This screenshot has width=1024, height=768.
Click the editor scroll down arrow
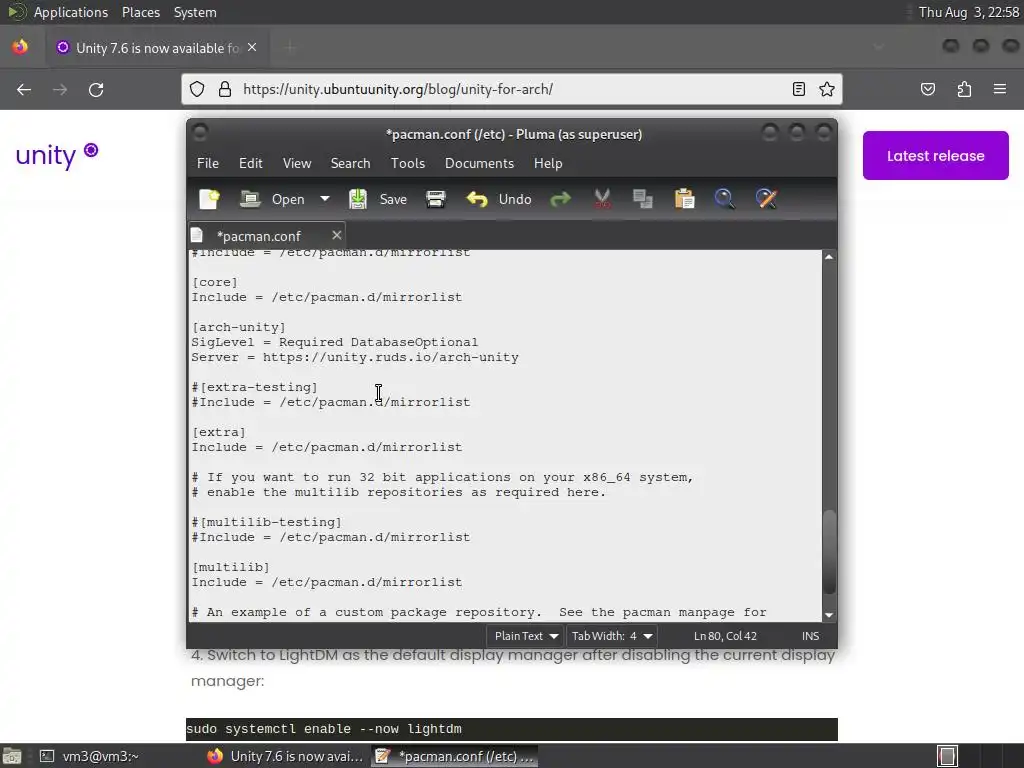click(829, 615)
